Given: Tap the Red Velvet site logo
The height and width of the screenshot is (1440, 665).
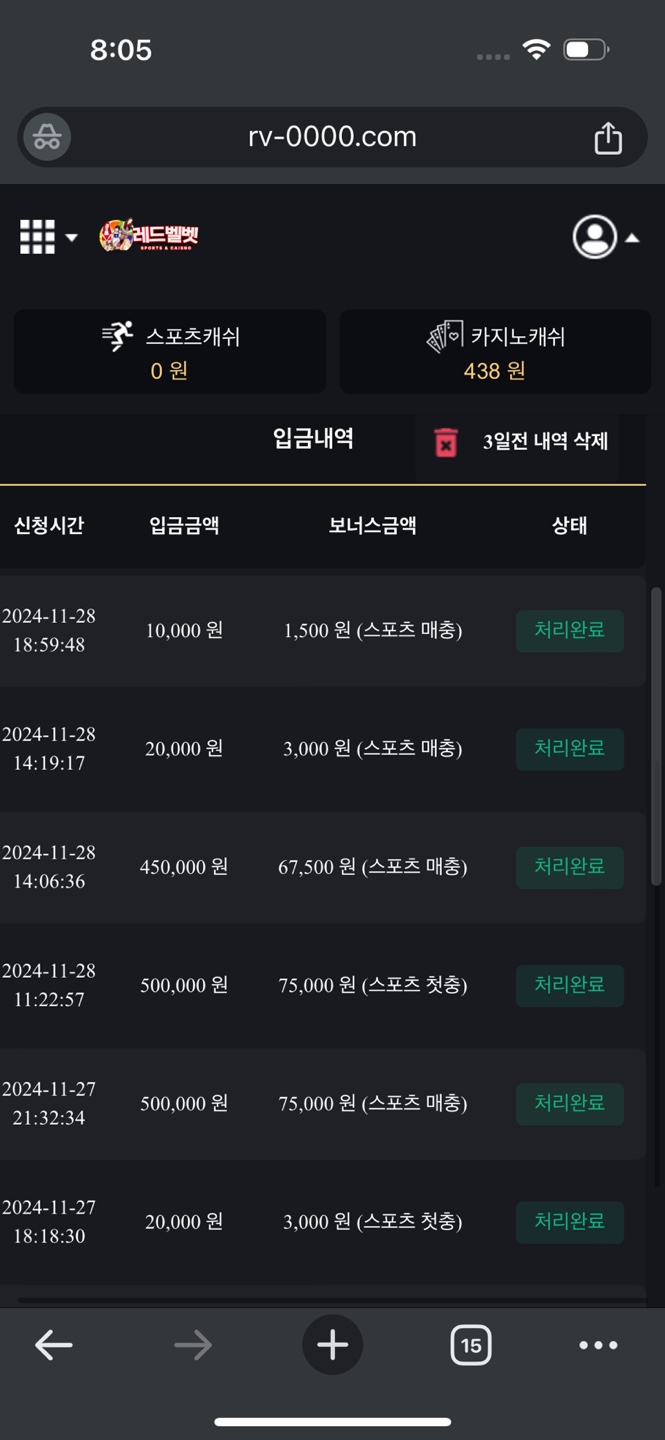Looking at the screenshot, I should 149,236.
